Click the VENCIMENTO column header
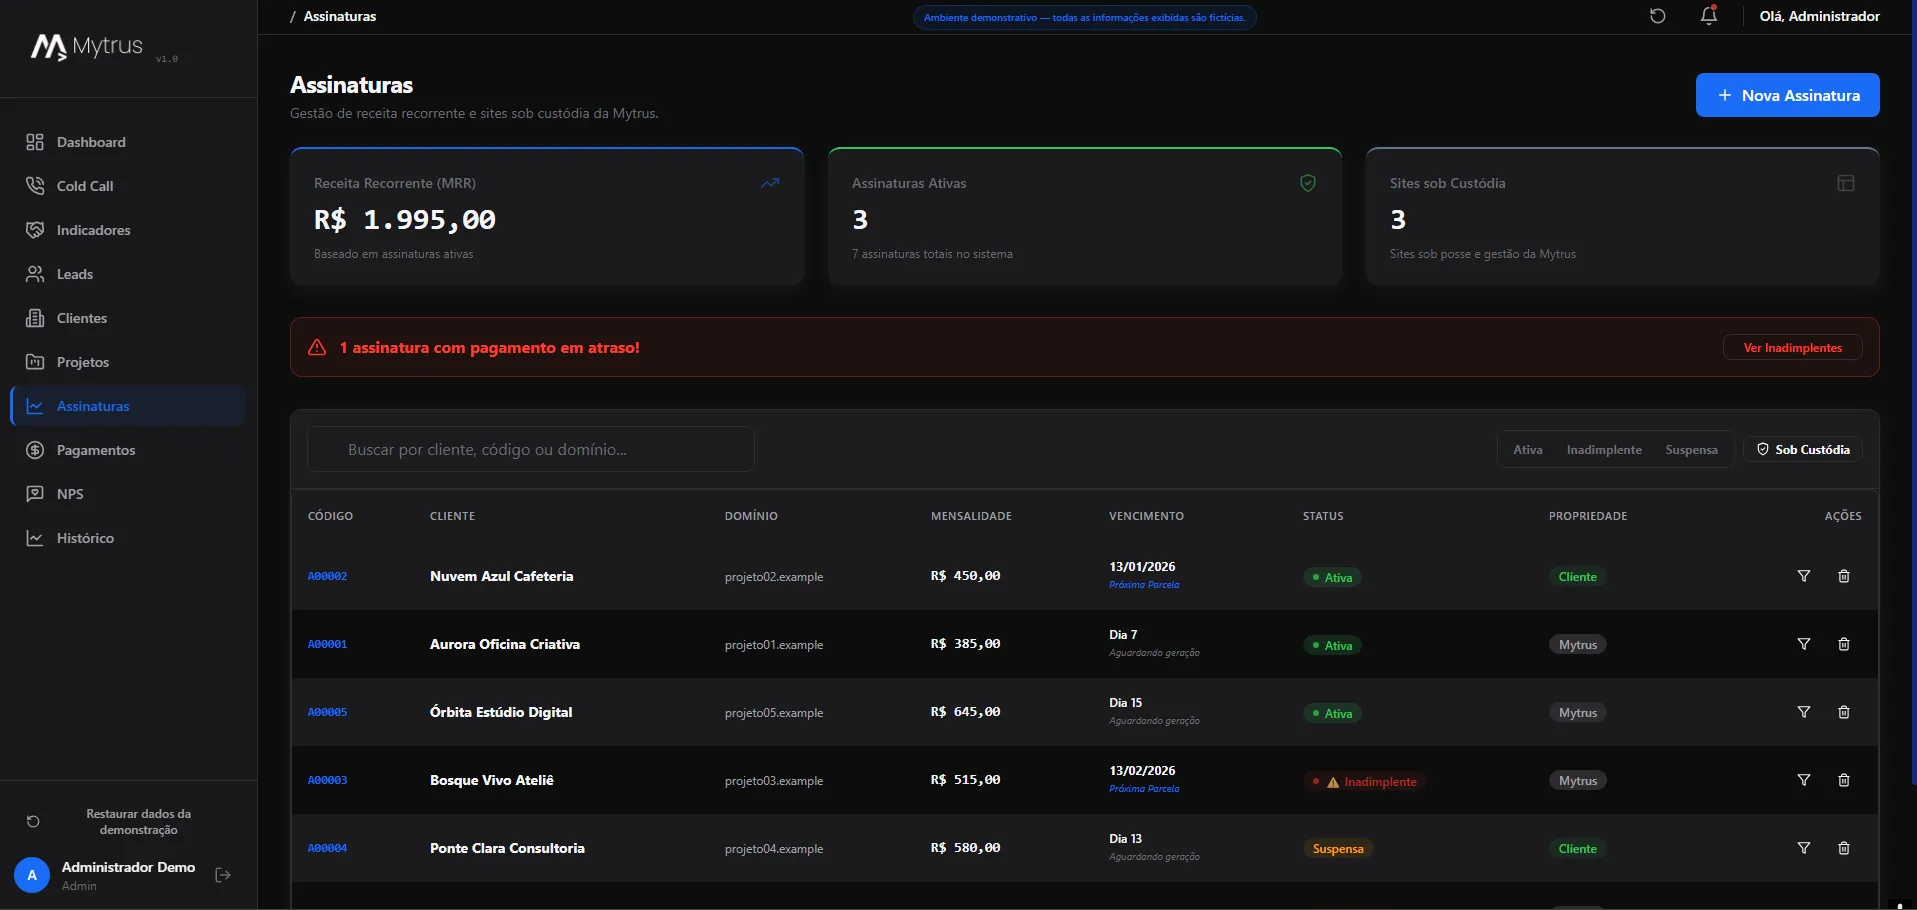This screenshot has height=910, width=1917. coord(1146,516)
